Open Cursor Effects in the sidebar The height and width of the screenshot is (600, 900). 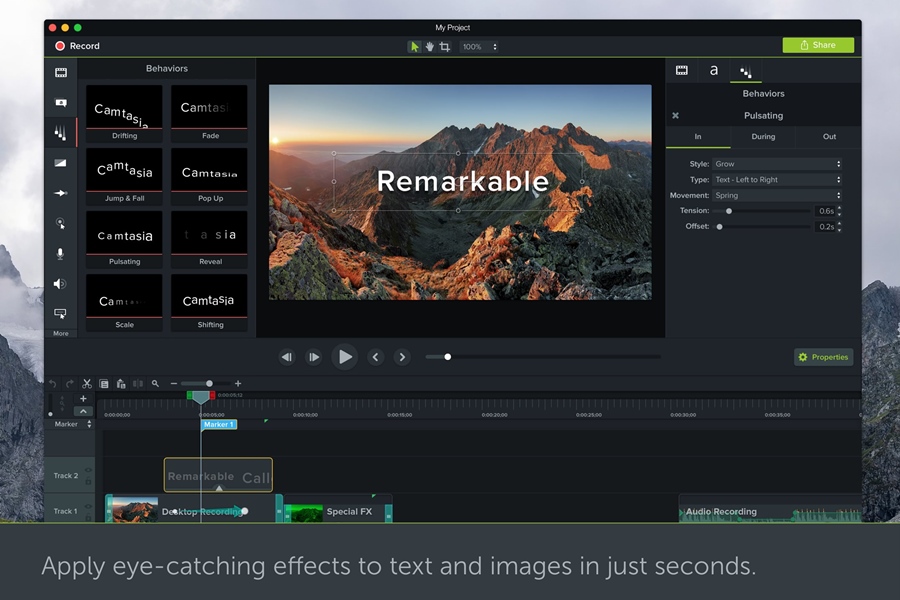61,224
